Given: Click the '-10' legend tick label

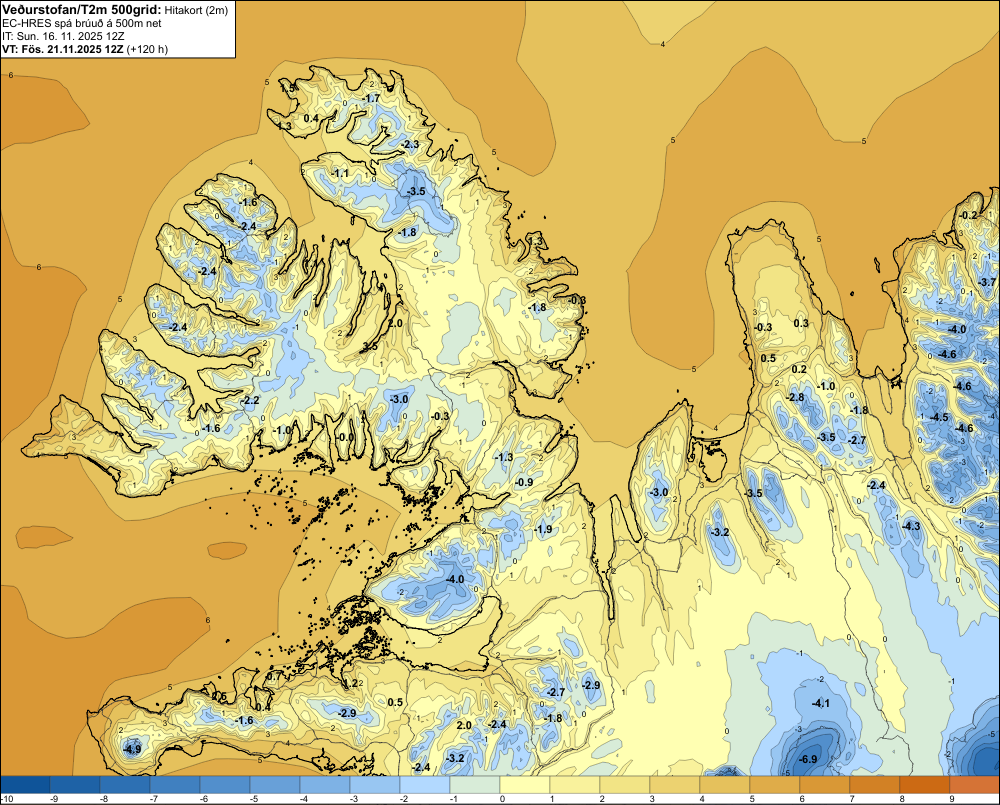Looking at the screenshot, I should point(7,799).
